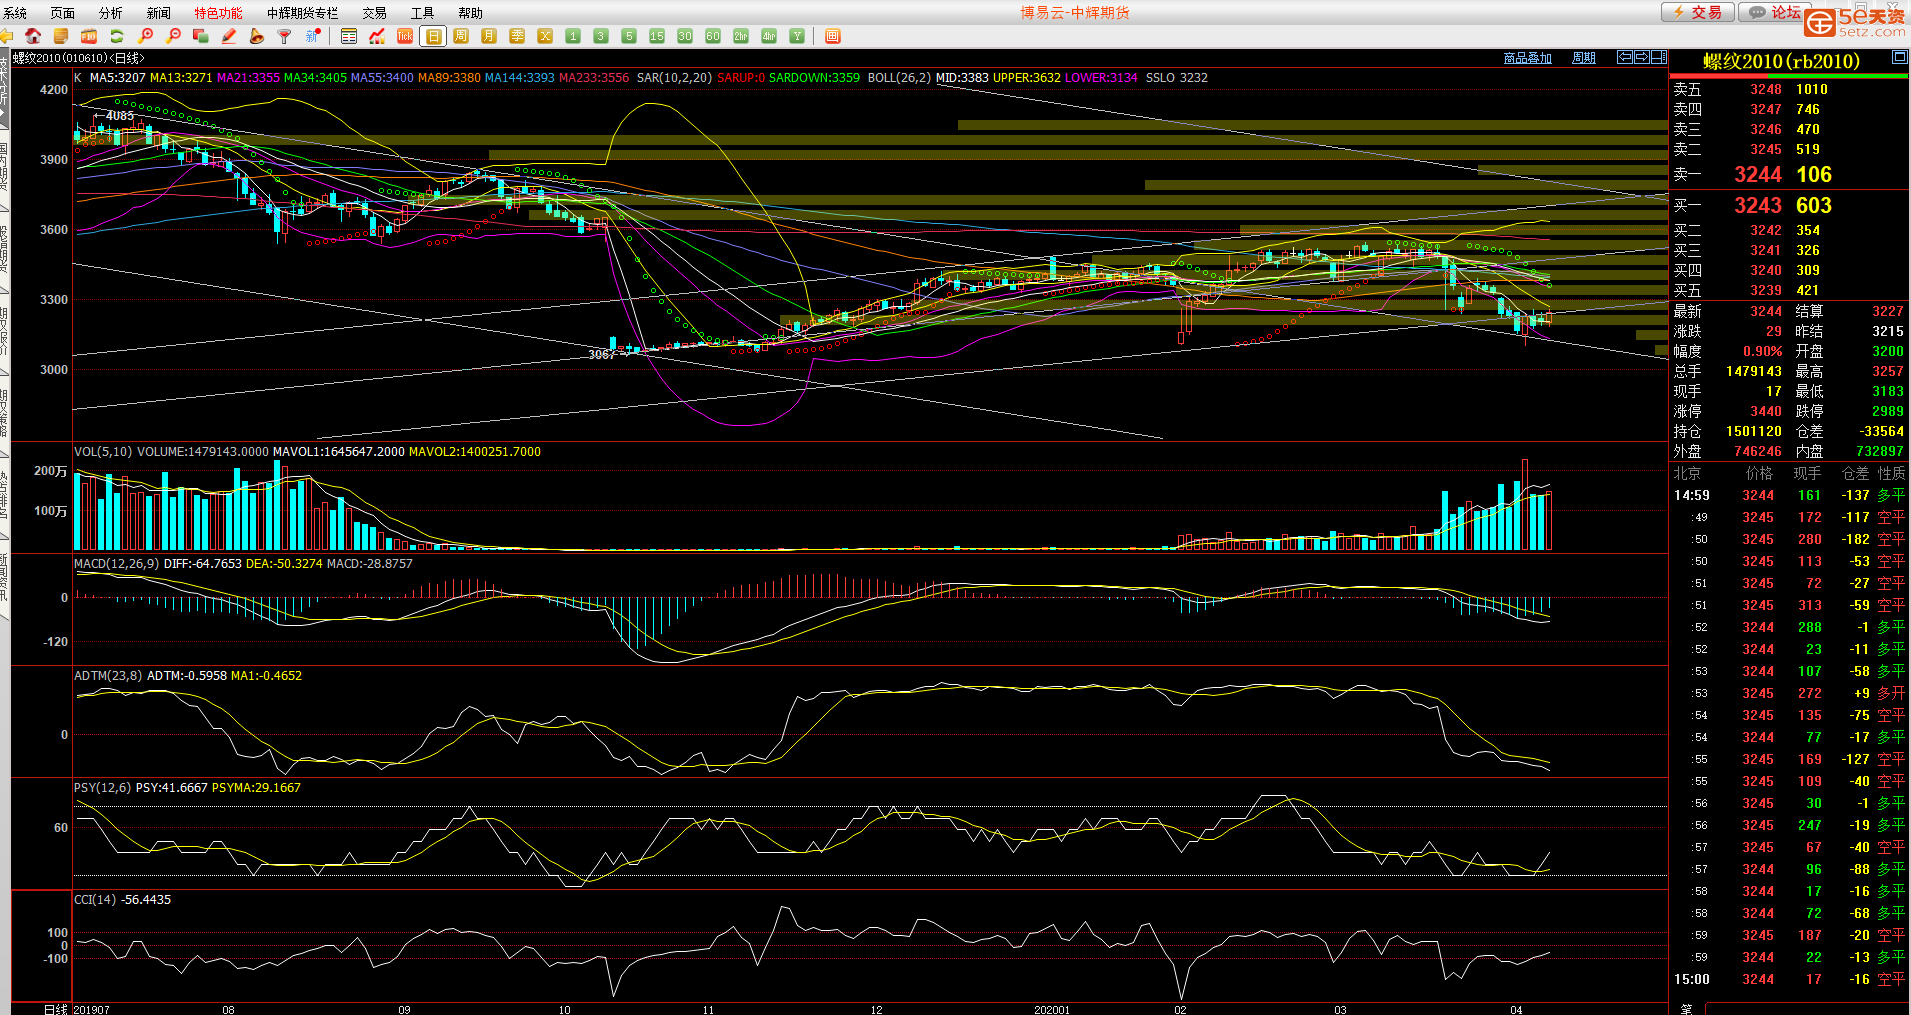Screen dimensions: 1911x1015
Task: Go to the home page icon
Action: click(x=33, y=36)
